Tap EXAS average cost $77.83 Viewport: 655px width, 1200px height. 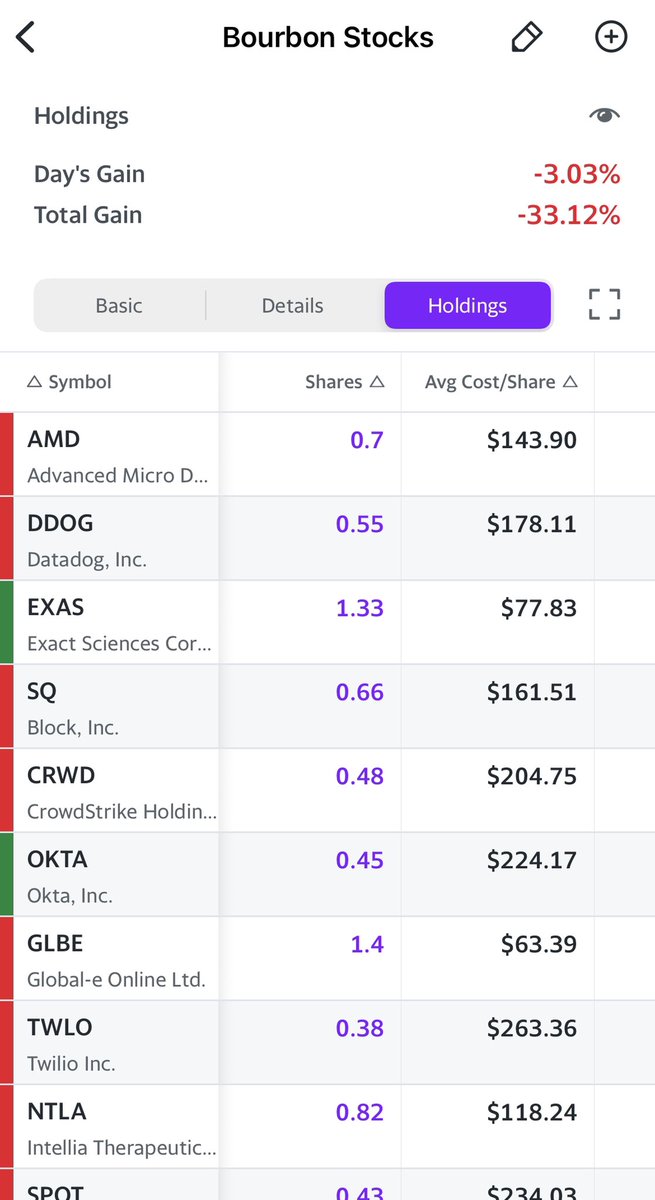(x=539, y=608)
